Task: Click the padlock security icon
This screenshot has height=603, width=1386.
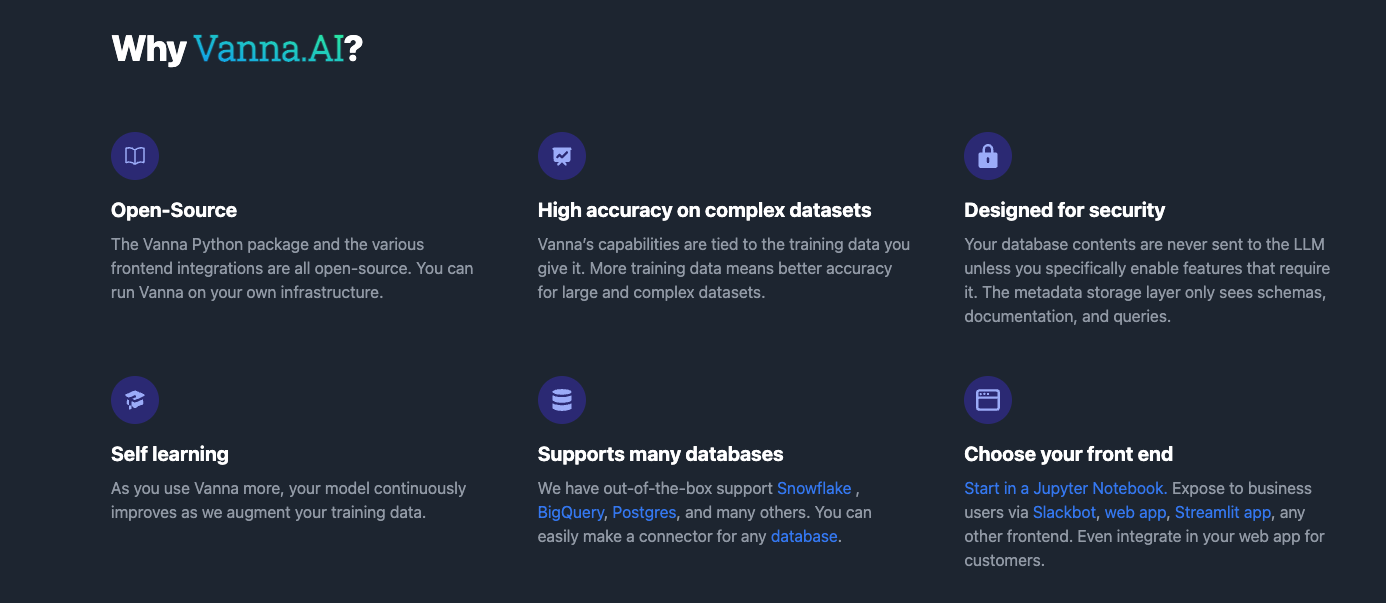Action: click(x=988, y=156)
